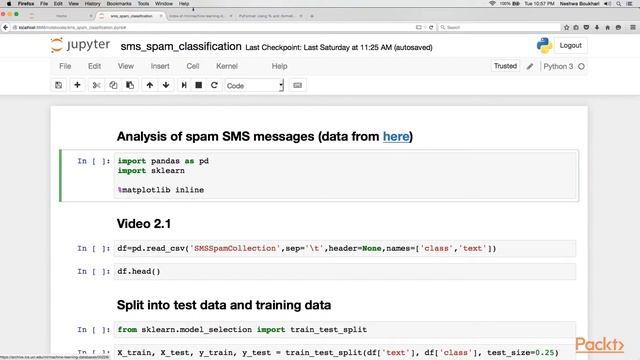This screenshot has width=640, height=360.
Task: Click 'Split into test data and training data' heading
Action: (224, 305)
